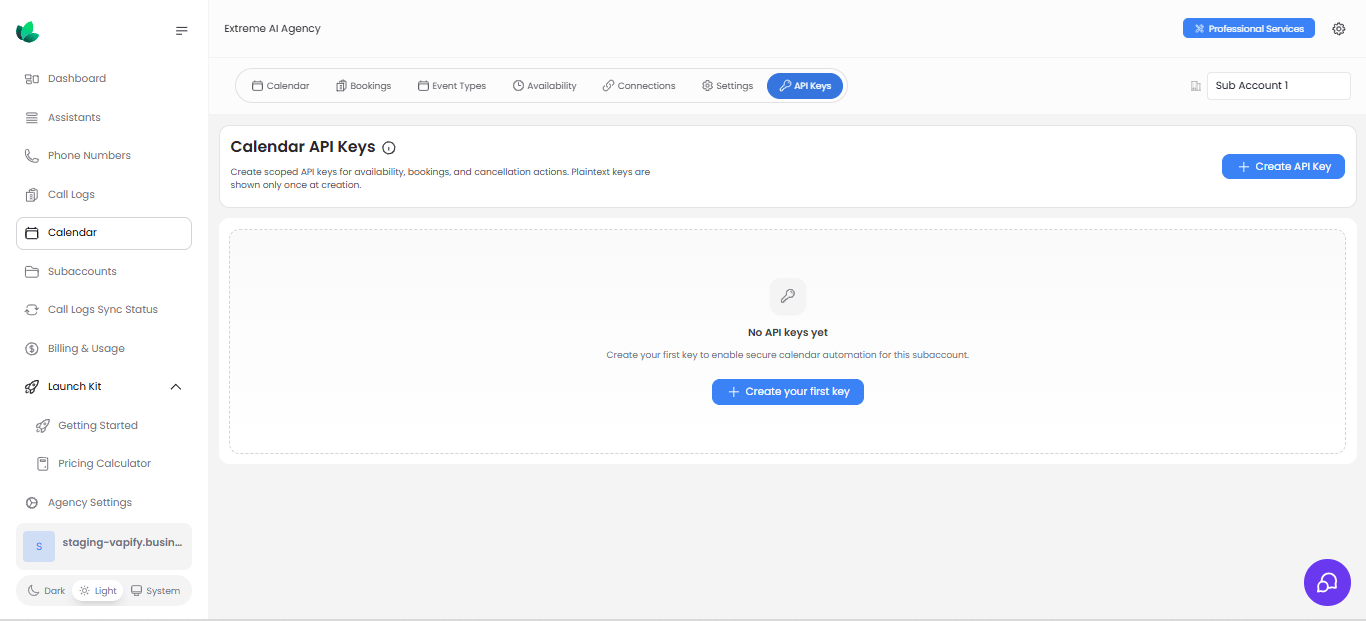Open Billing & Usage page

click(x=104, y=349)
